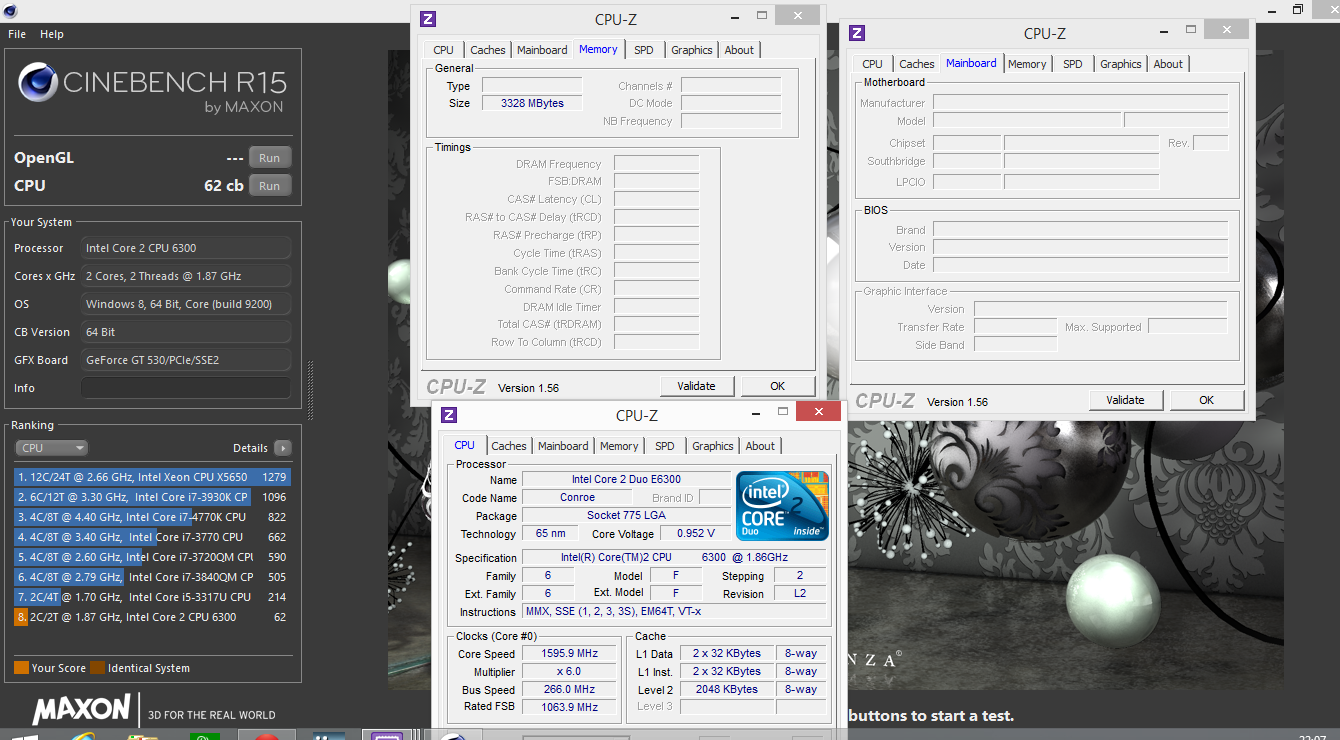The image size is (1340, 740).
Task: Click the Intel Core 2 Duo logo
Action: point(782,506)
